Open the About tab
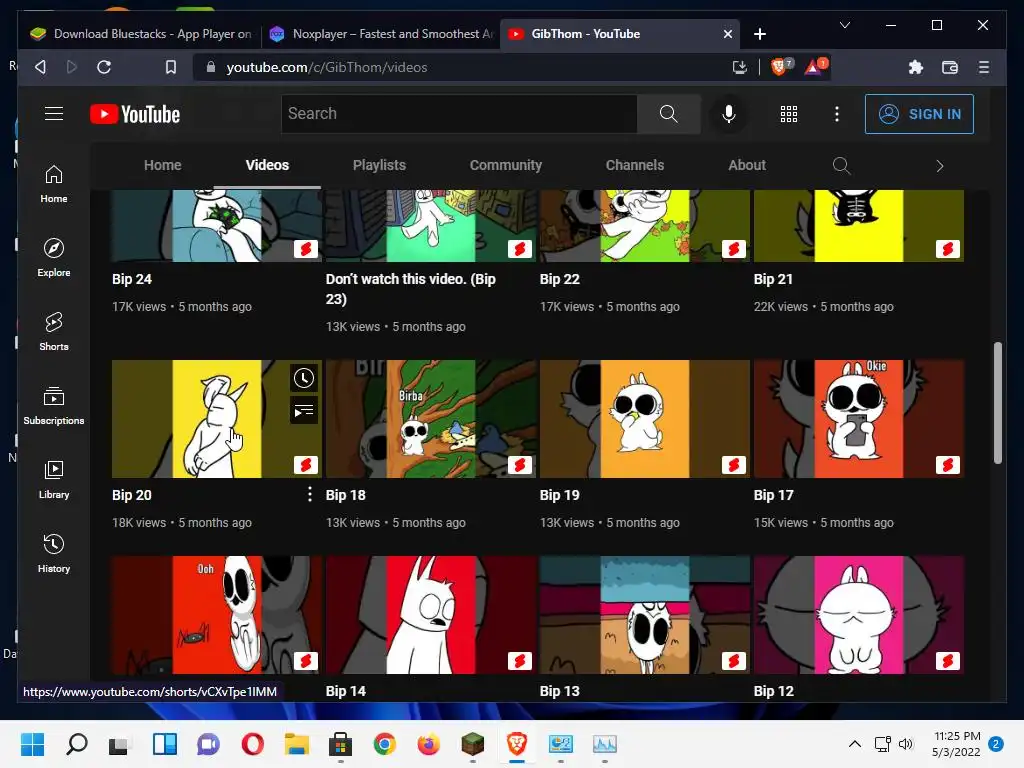Image resolution: width=1024 pixels, height=768 pixels. pos(747,165)
